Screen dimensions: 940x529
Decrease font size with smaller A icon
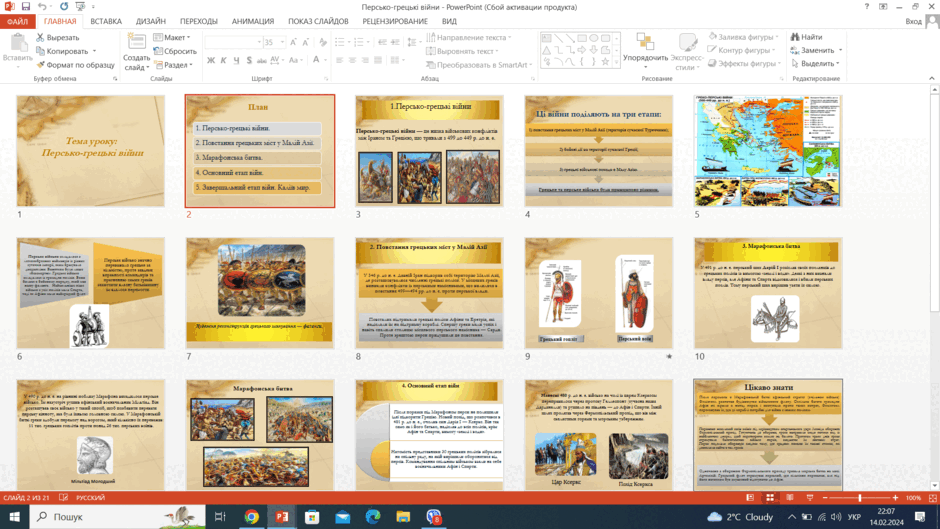pos(306,42)
